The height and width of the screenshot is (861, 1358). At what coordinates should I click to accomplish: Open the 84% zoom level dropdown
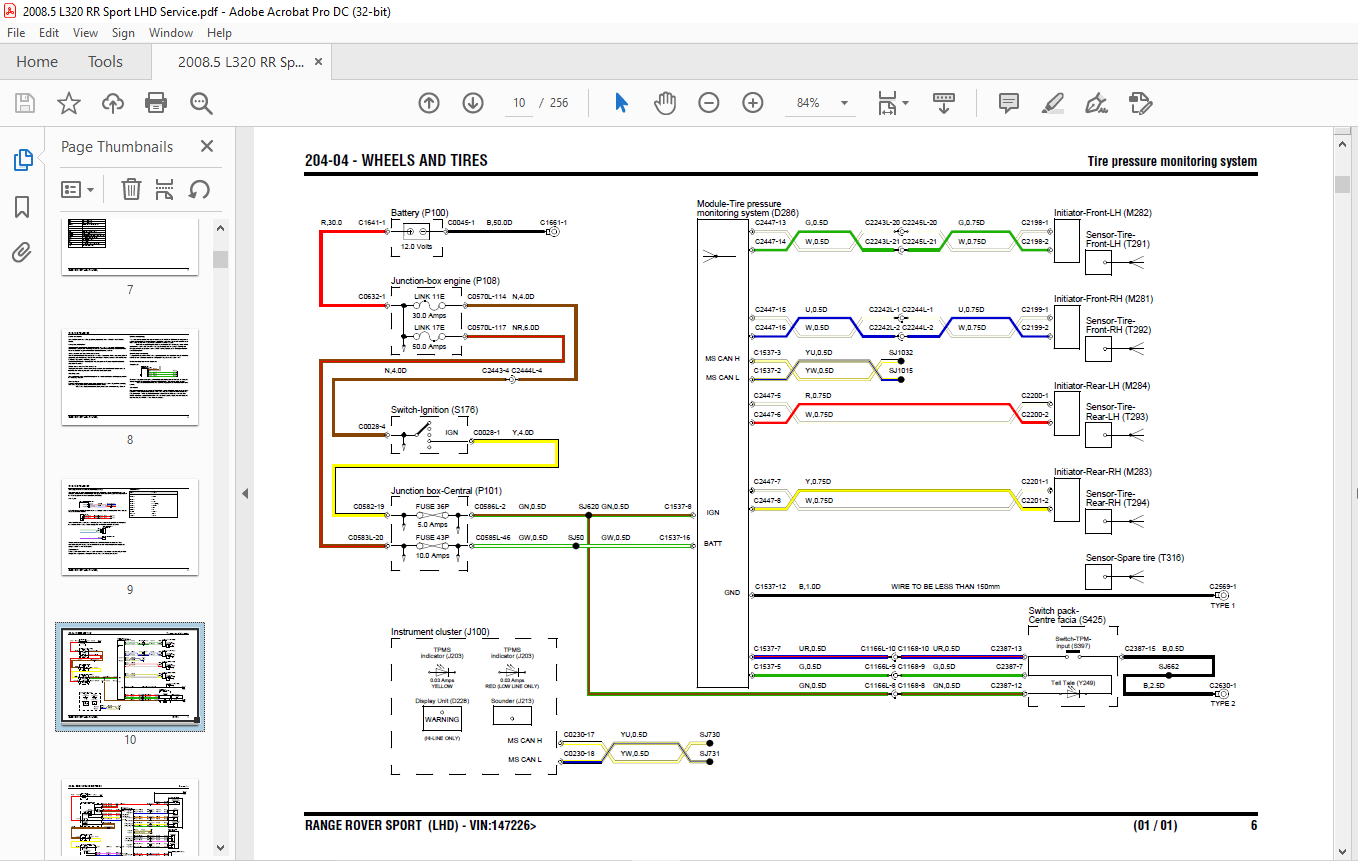click(845, 103)
